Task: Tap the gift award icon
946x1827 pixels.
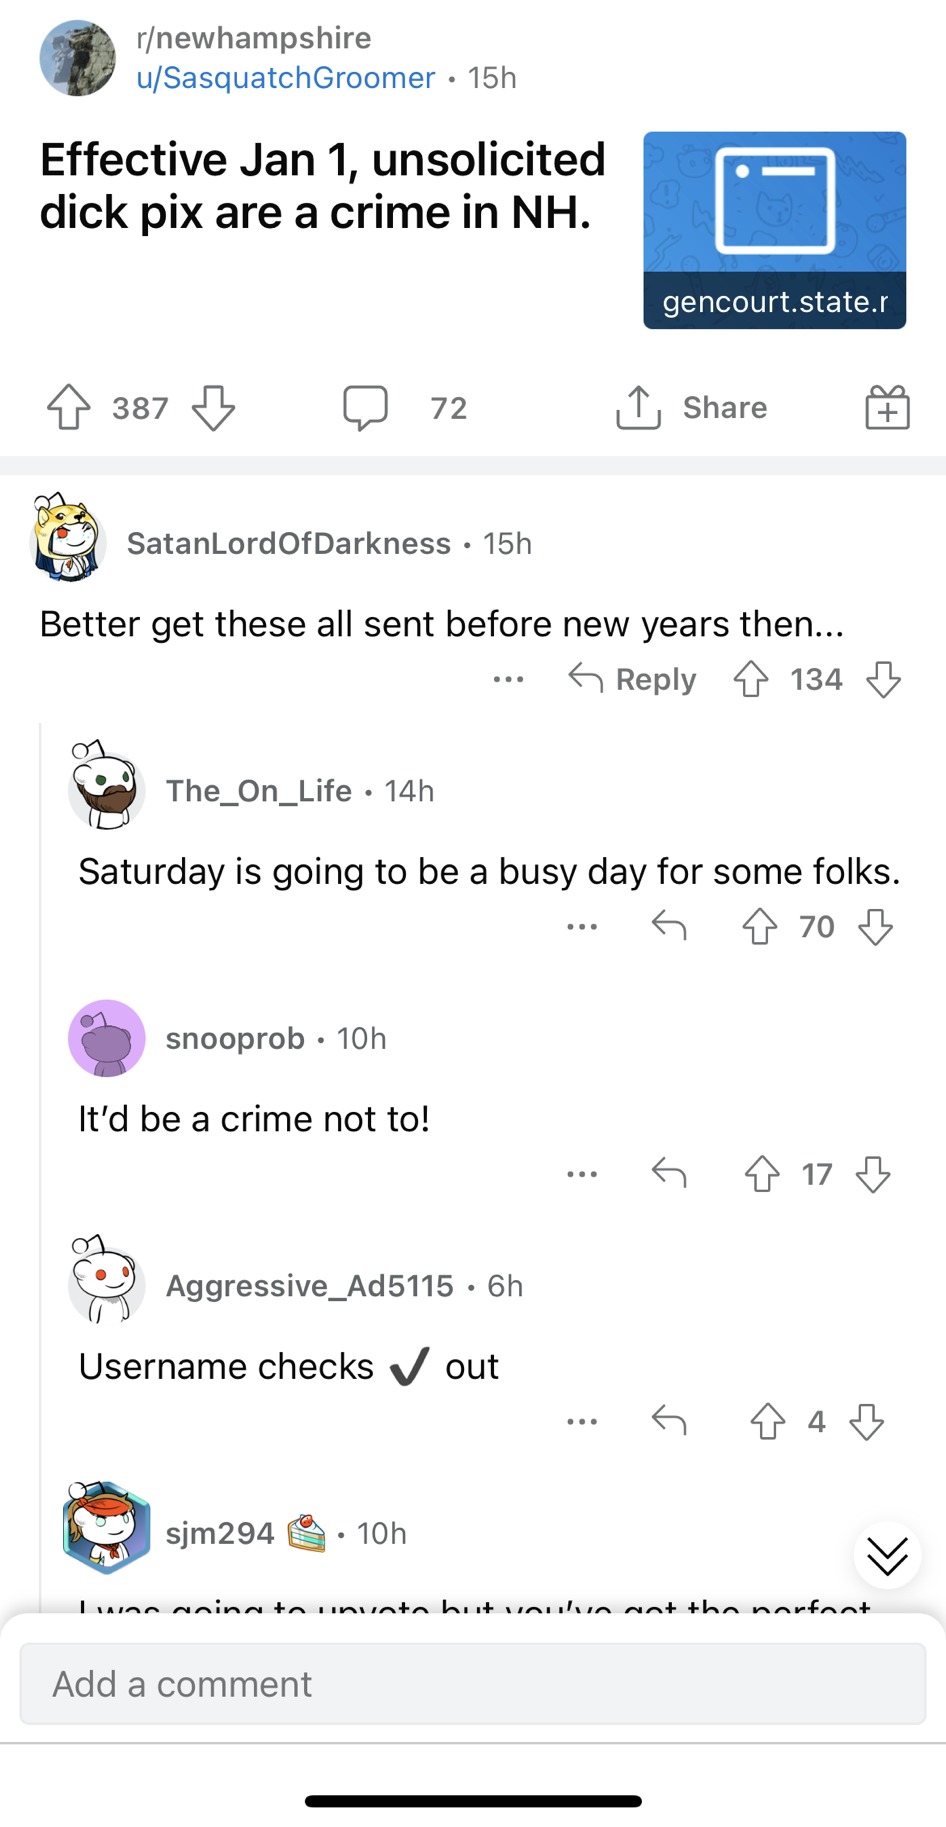Action: click(887, 408)
